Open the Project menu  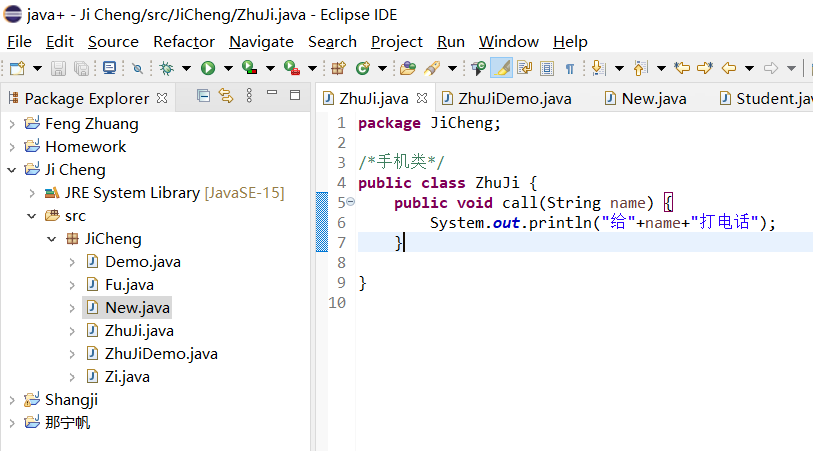pos(397,41)
